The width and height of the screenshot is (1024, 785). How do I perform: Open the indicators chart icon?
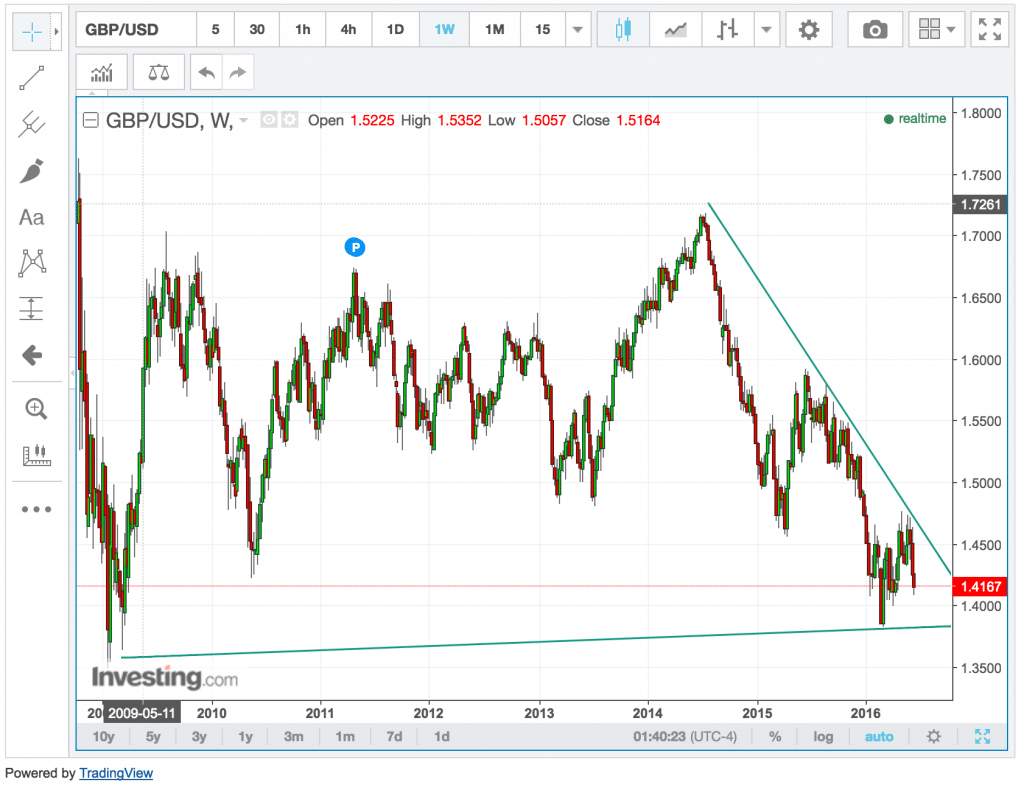pyautogui.click(x=102, y=72)
